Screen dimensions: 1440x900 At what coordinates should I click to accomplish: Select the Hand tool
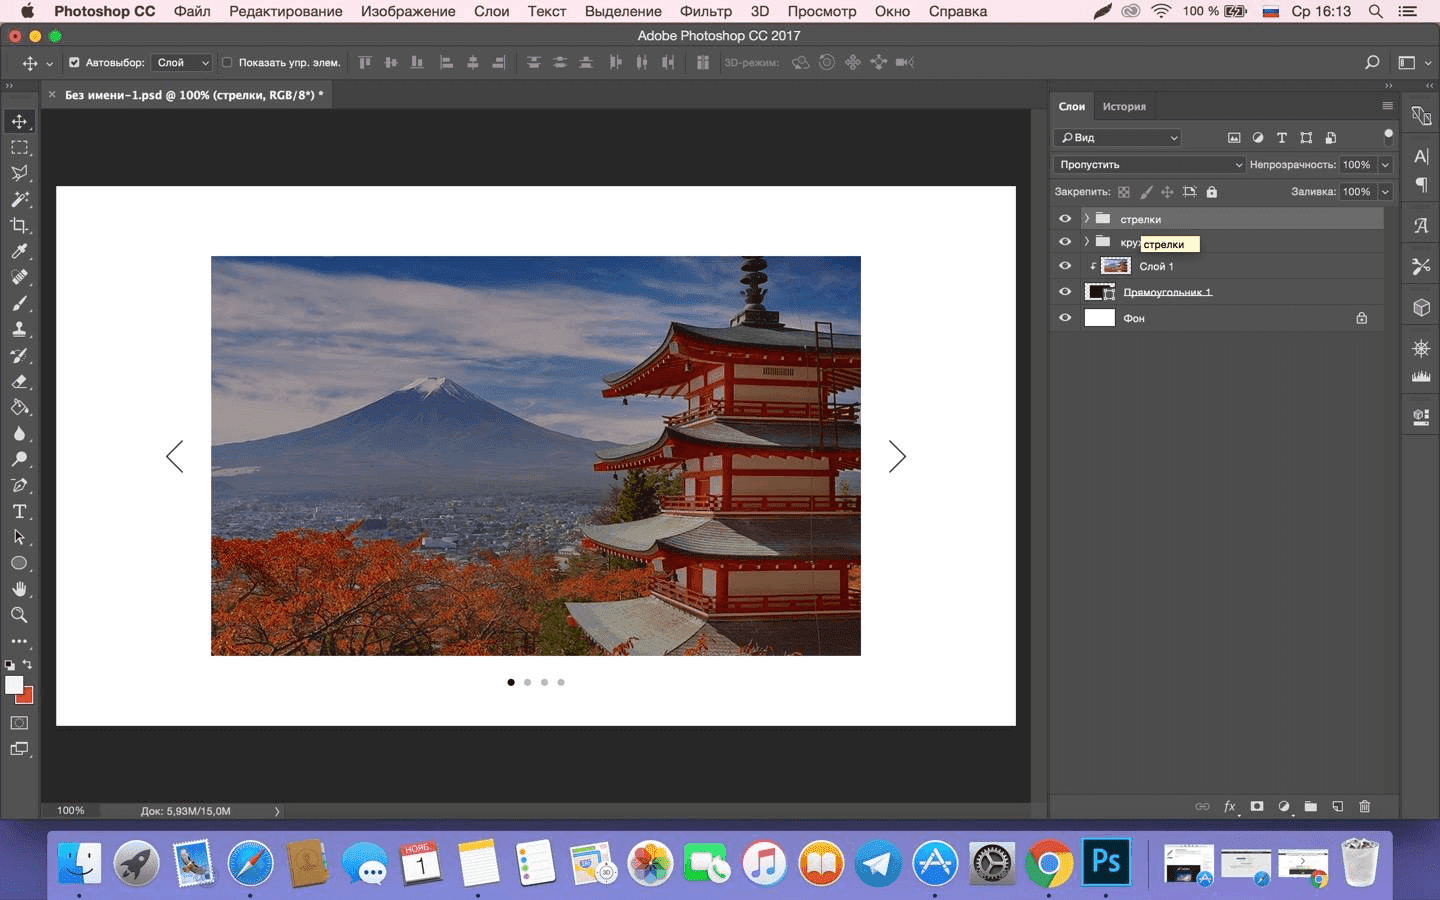[x=19, y=589]
